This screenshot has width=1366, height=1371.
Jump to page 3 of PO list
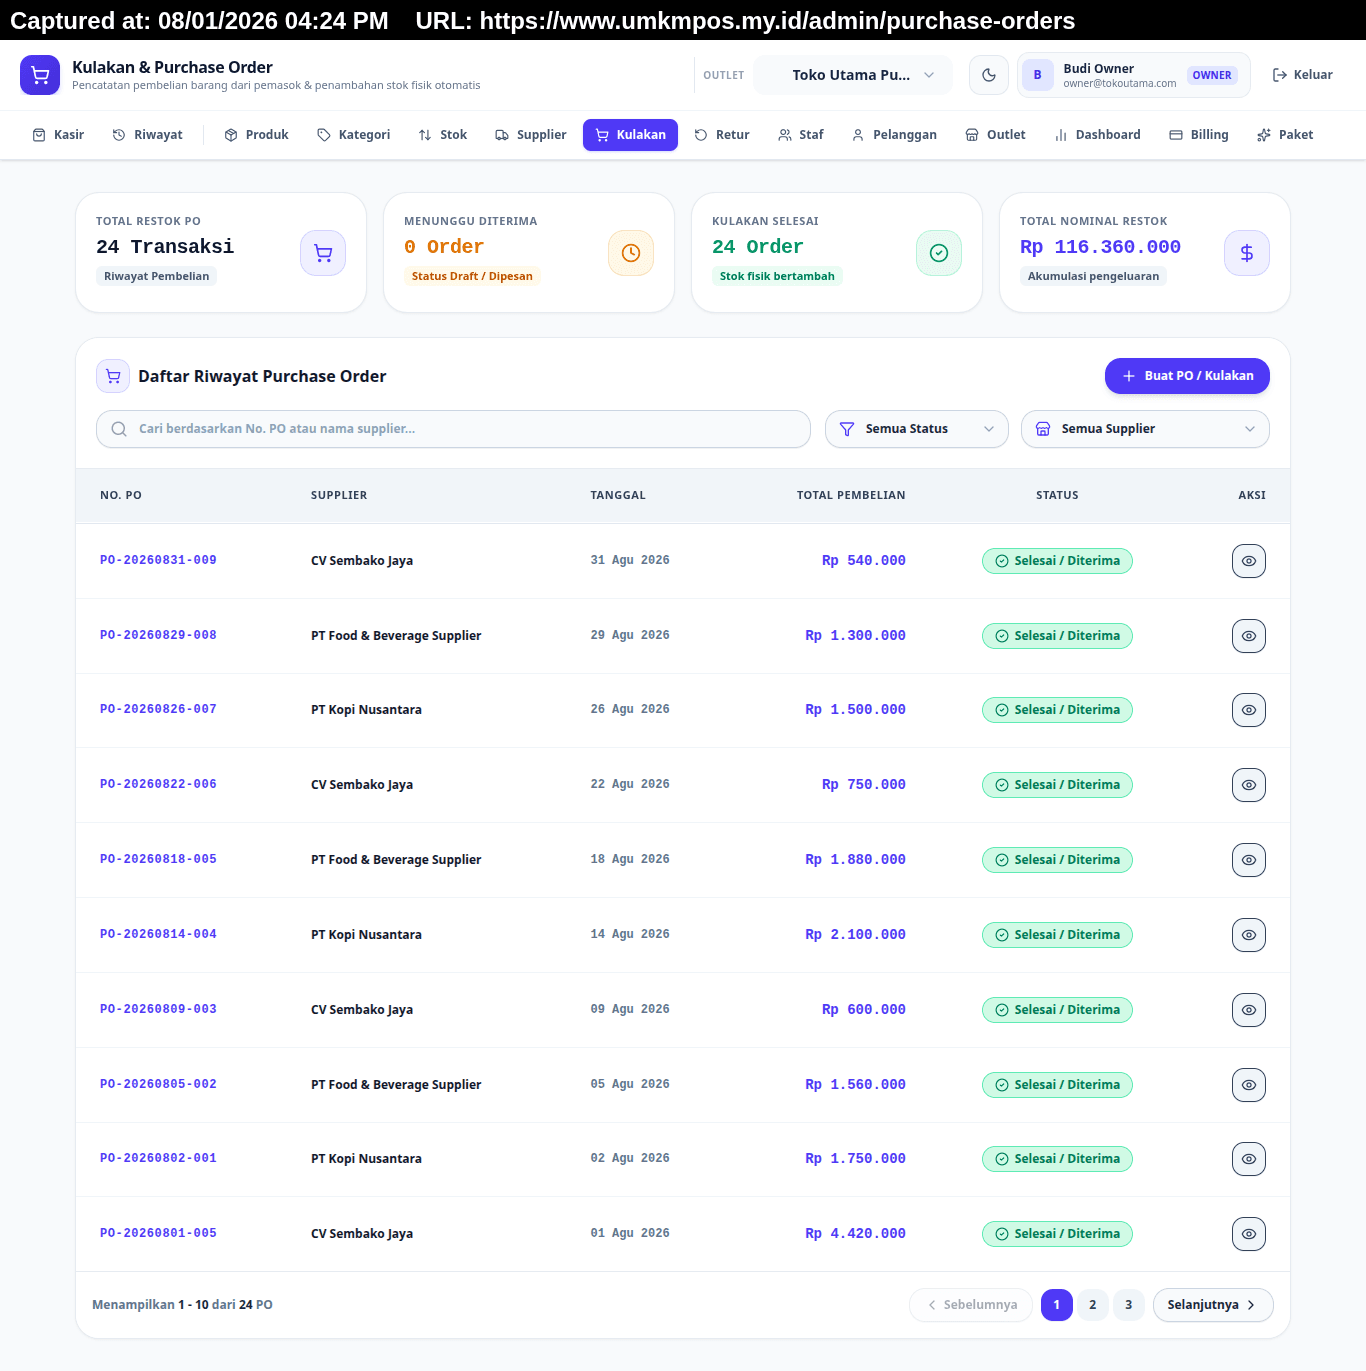point(1129,1305)
